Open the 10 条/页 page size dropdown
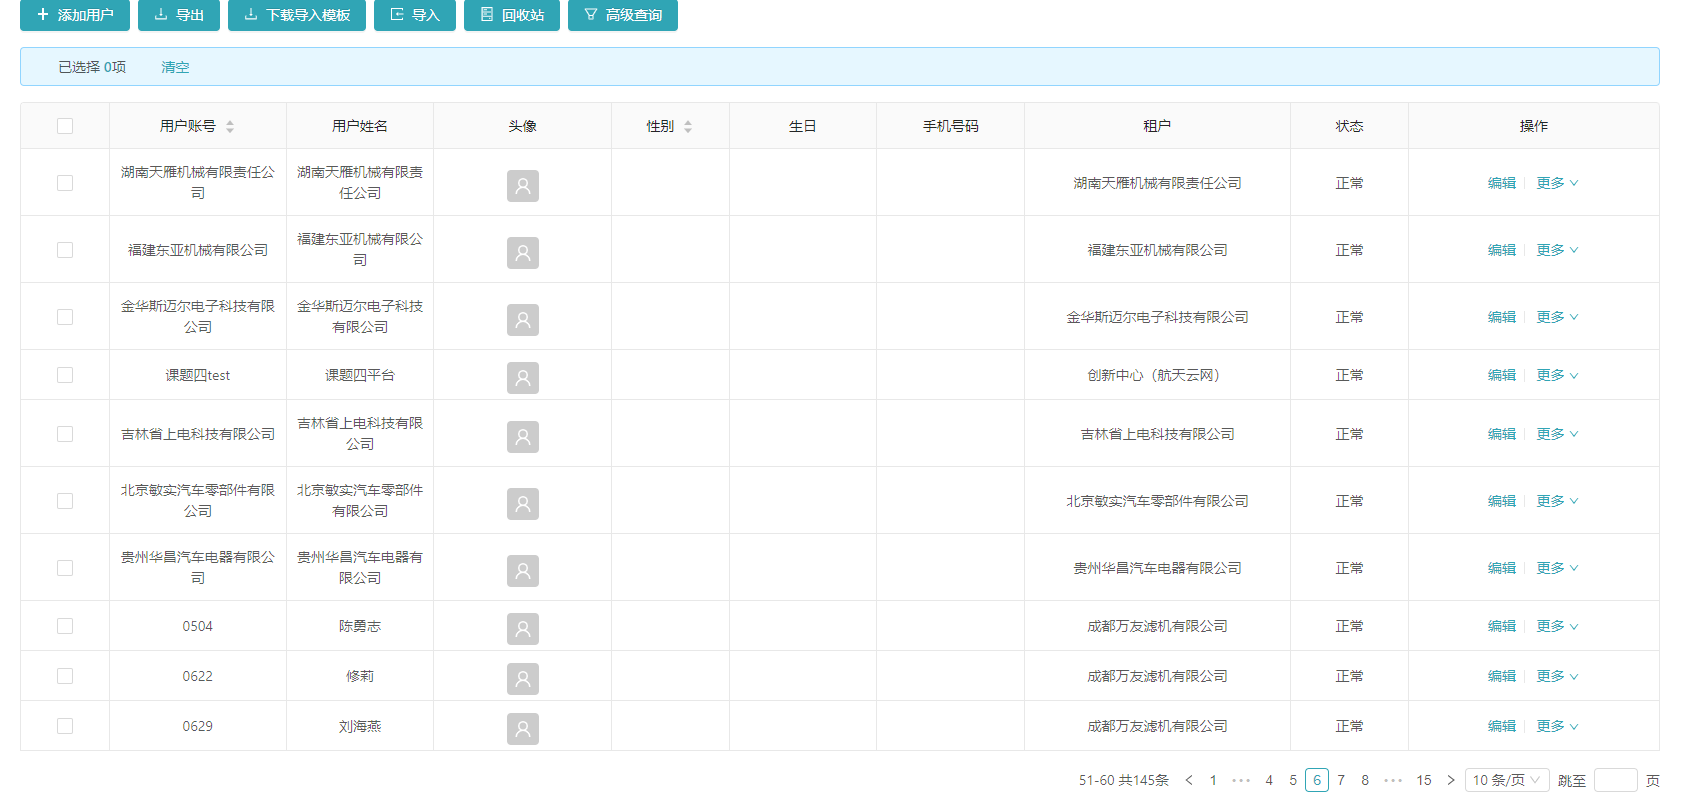 point(1507,780)
